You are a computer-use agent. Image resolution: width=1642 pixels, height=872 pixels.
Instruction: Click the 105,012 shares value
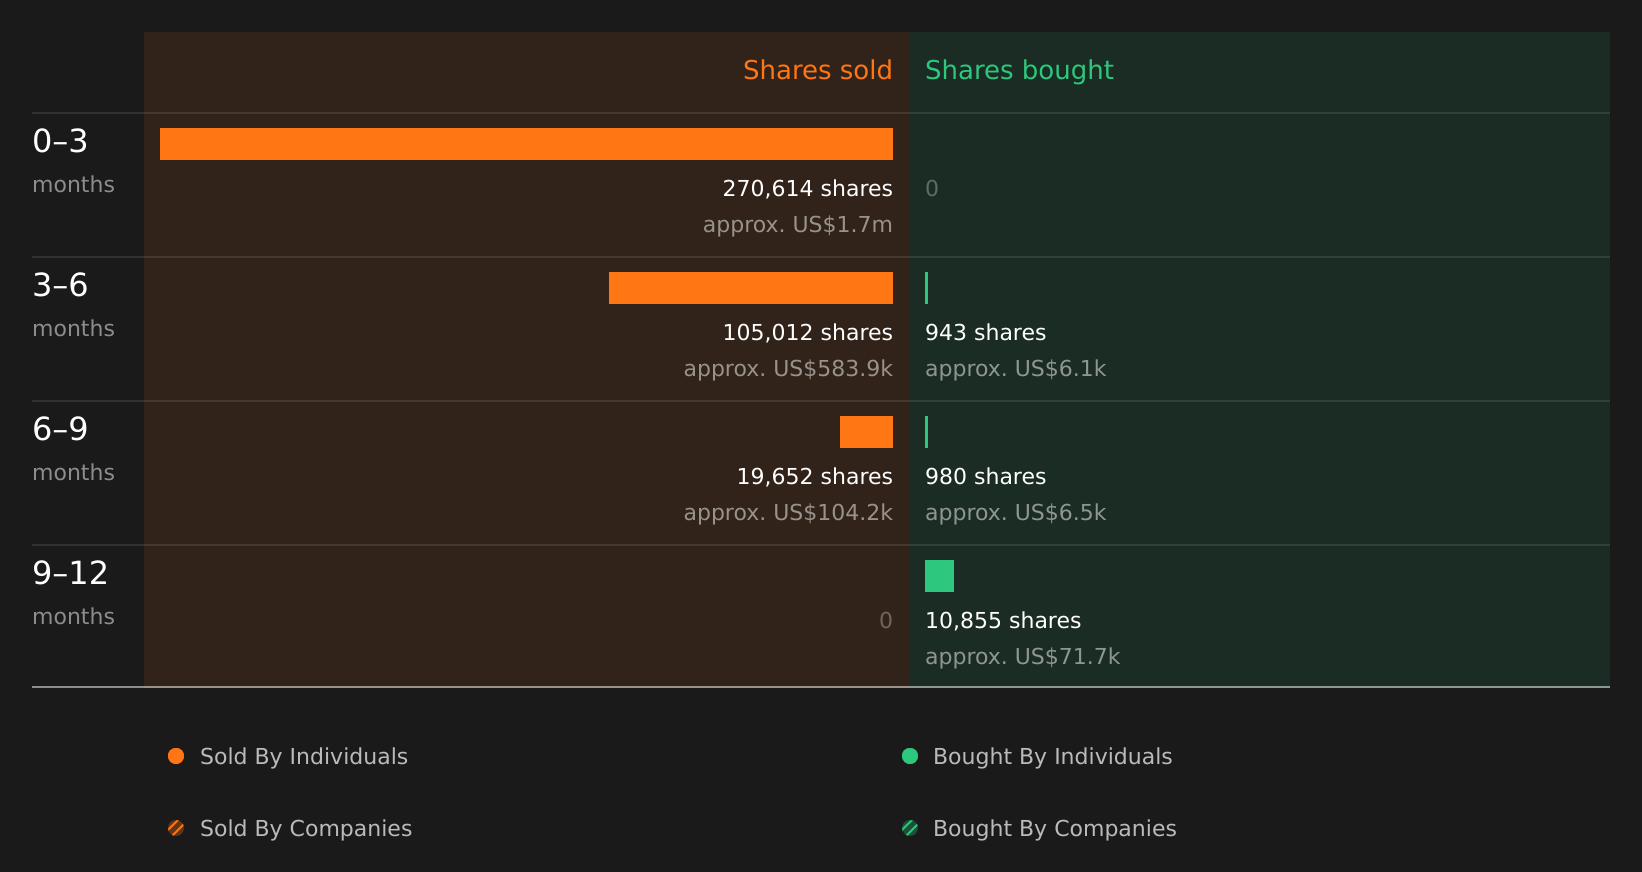coord(808,333)
